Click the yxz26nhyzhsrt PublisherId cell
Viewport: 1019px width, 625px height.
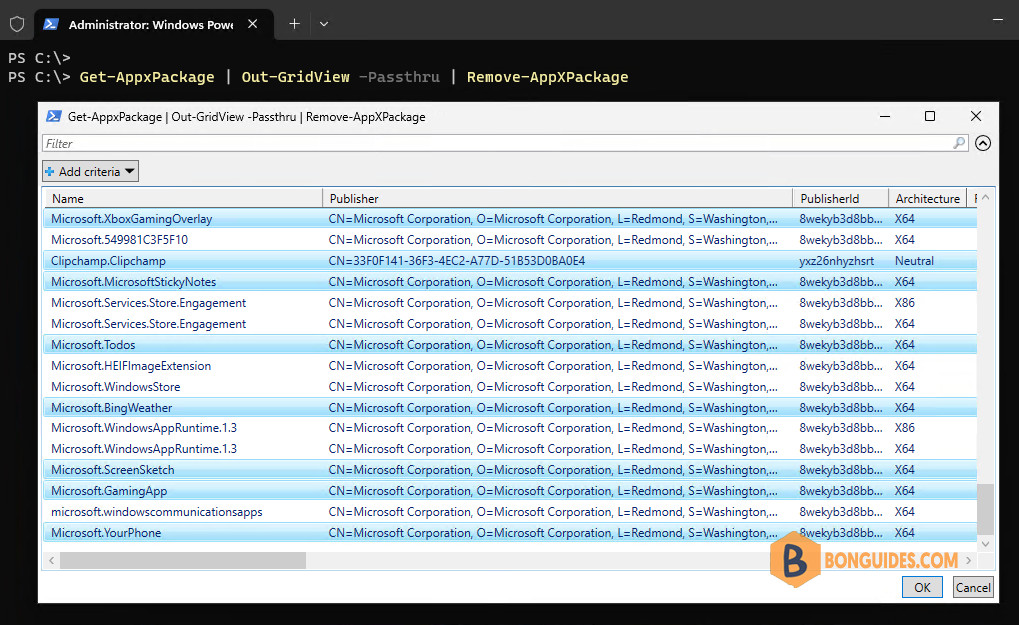836,261
